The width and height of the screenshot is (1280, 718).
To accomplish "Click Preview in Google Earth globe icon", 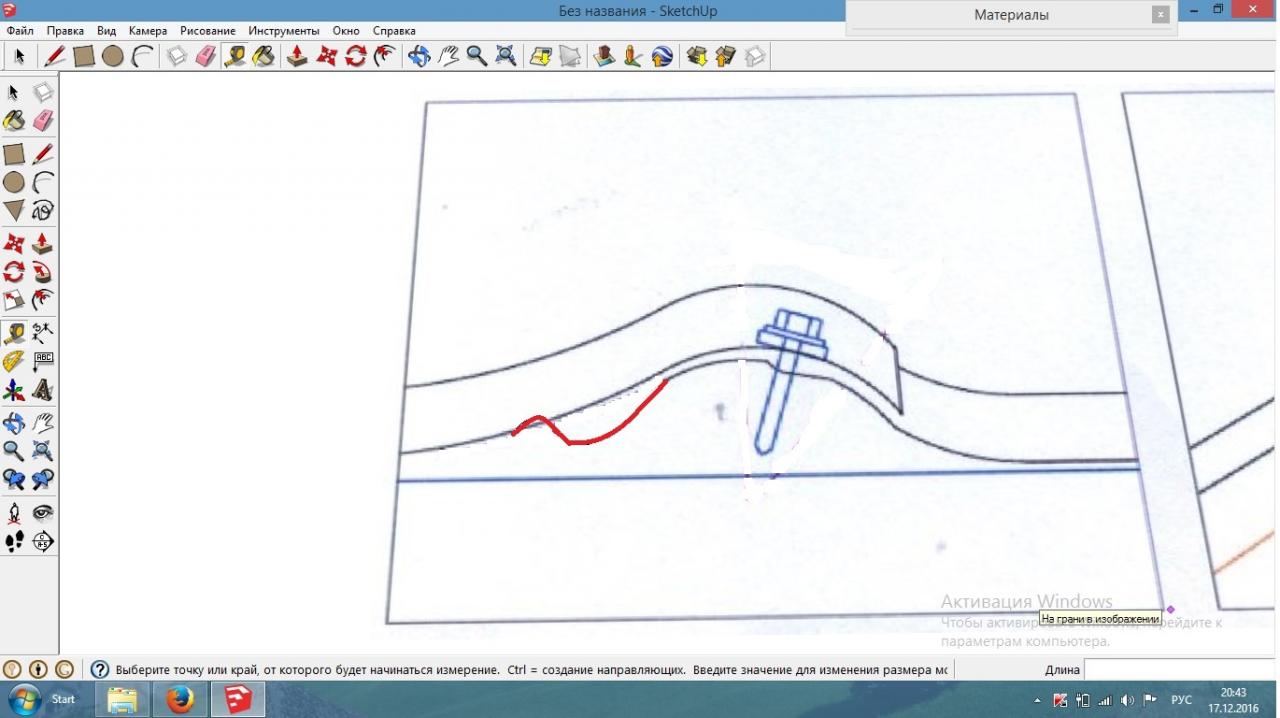I will pyautogui.click(x=662, y=57).
